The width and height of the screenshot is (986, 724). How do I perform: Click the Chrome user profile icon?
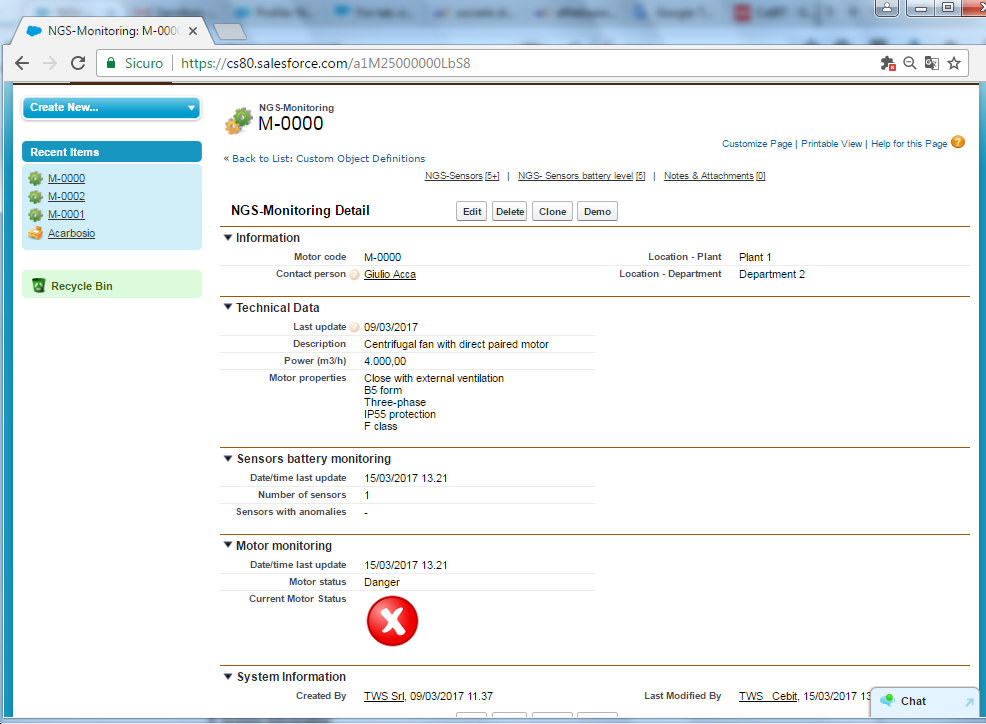[x=887, y=8]
